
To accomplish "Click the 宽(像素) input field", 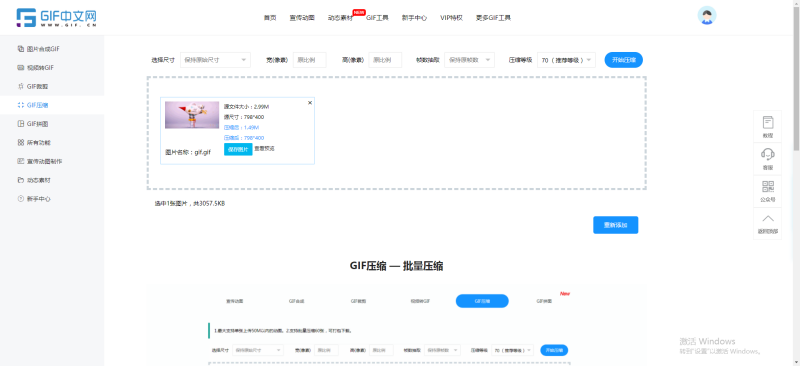I will coord(310,60).
